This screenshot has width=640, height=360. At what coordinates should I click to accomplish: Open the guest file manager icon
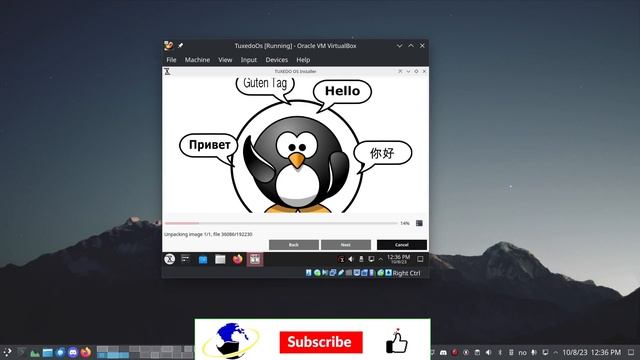pos(220,260)
